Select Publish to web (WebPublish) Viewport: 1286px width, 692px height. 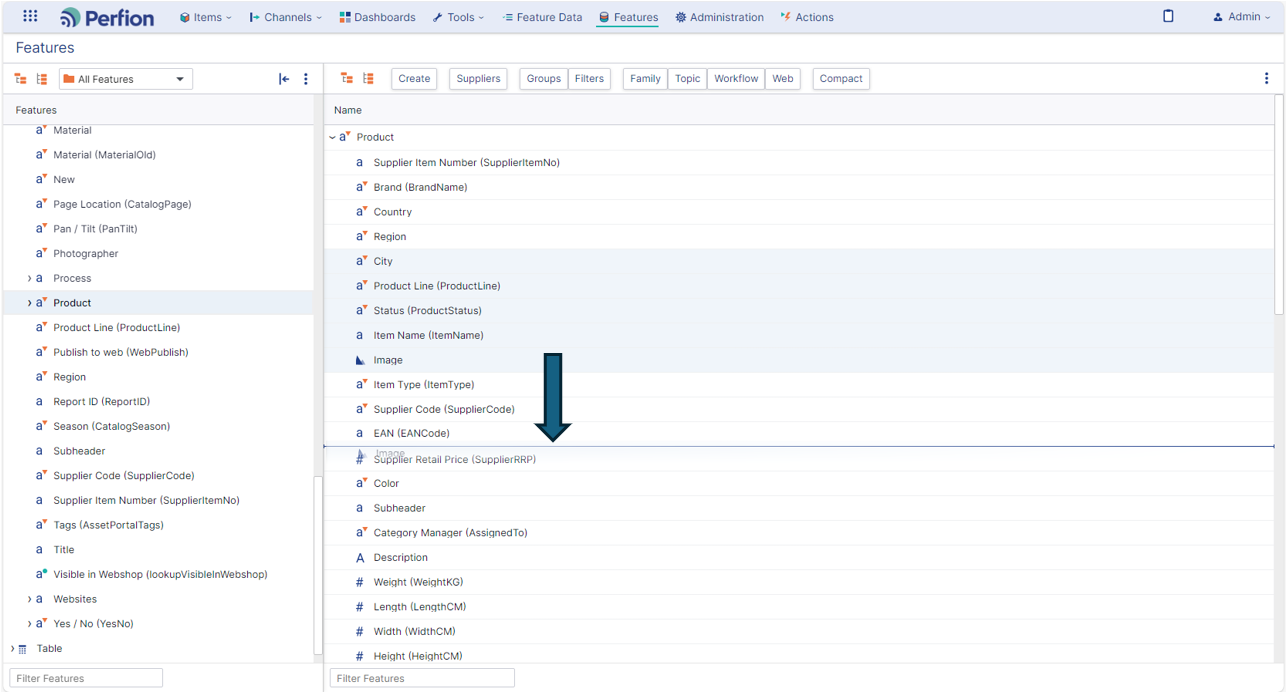coord(121,352)
